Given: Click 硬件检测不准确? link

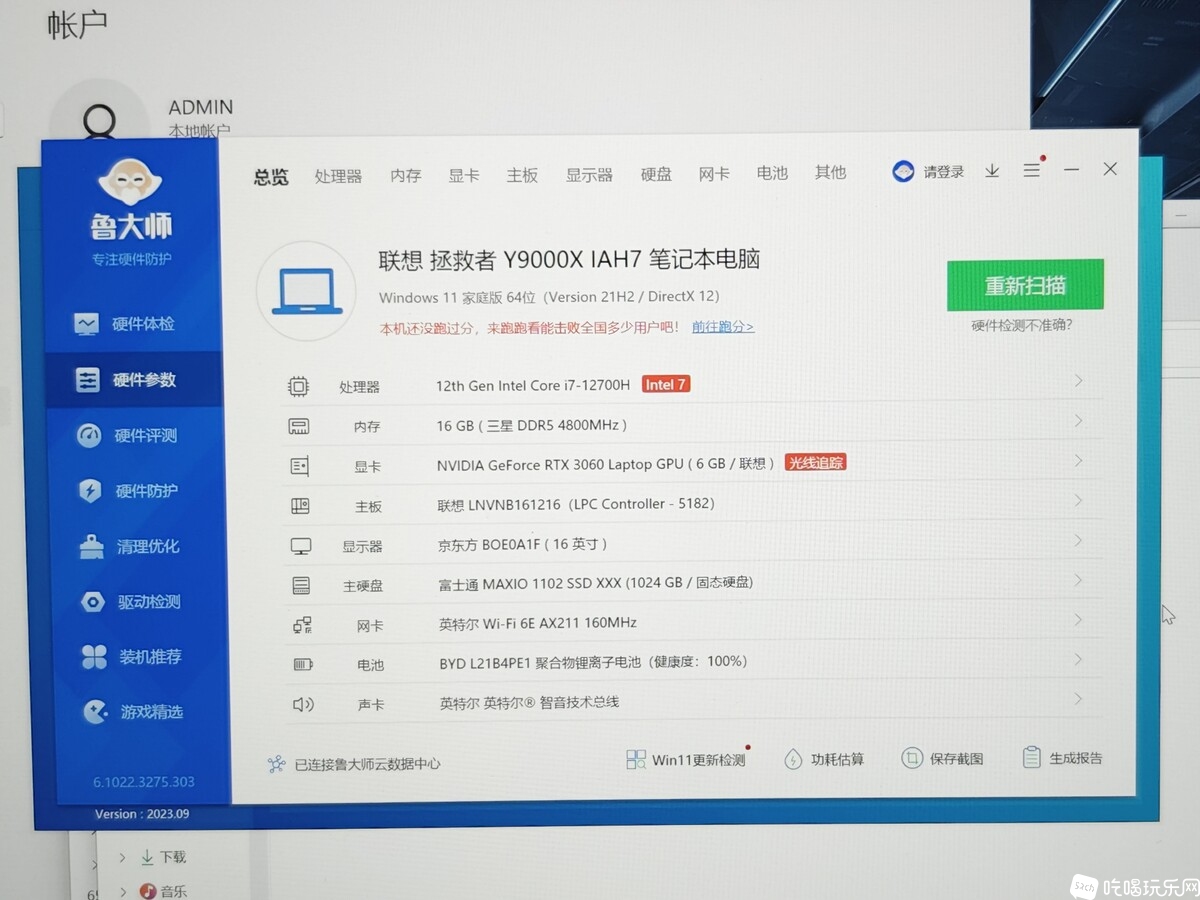Looking at the screenshot, I should pyautogui.click(x=1021, y=325).
